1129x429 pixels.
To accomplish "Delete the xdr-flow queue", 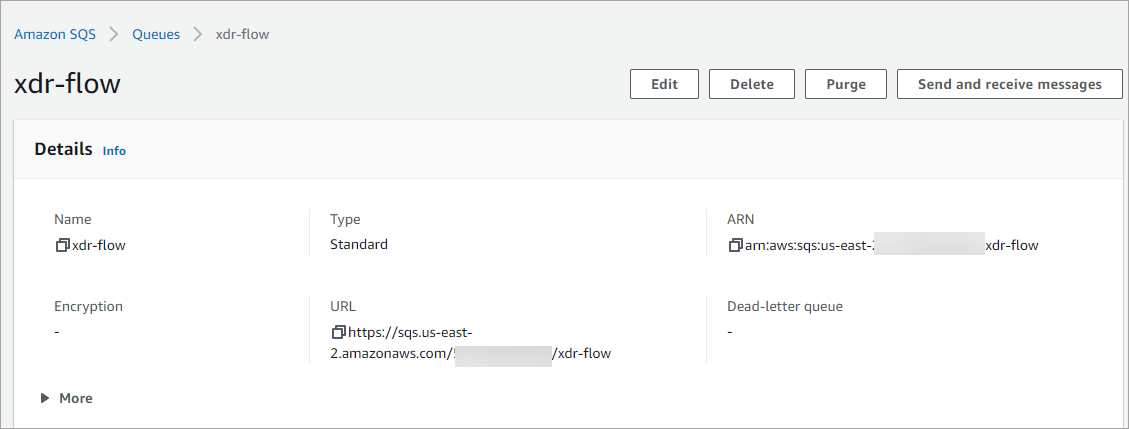I will coord(752,84).
